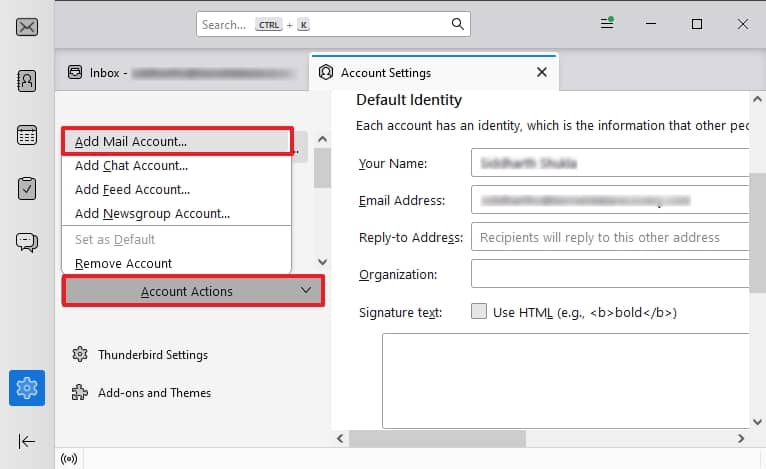Choose Add Feed Account menu item
Screen dimensions: 766x469
(176, 190)
